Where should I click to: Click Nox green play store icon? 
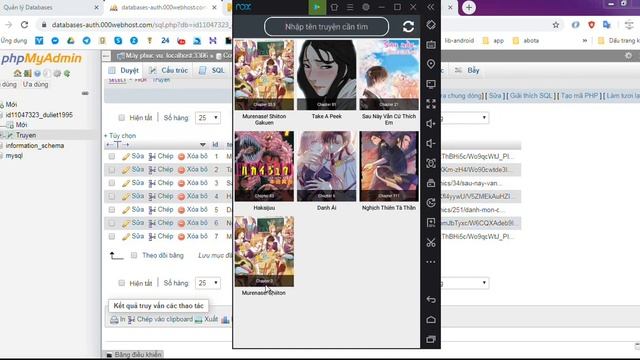coord(317,7)
